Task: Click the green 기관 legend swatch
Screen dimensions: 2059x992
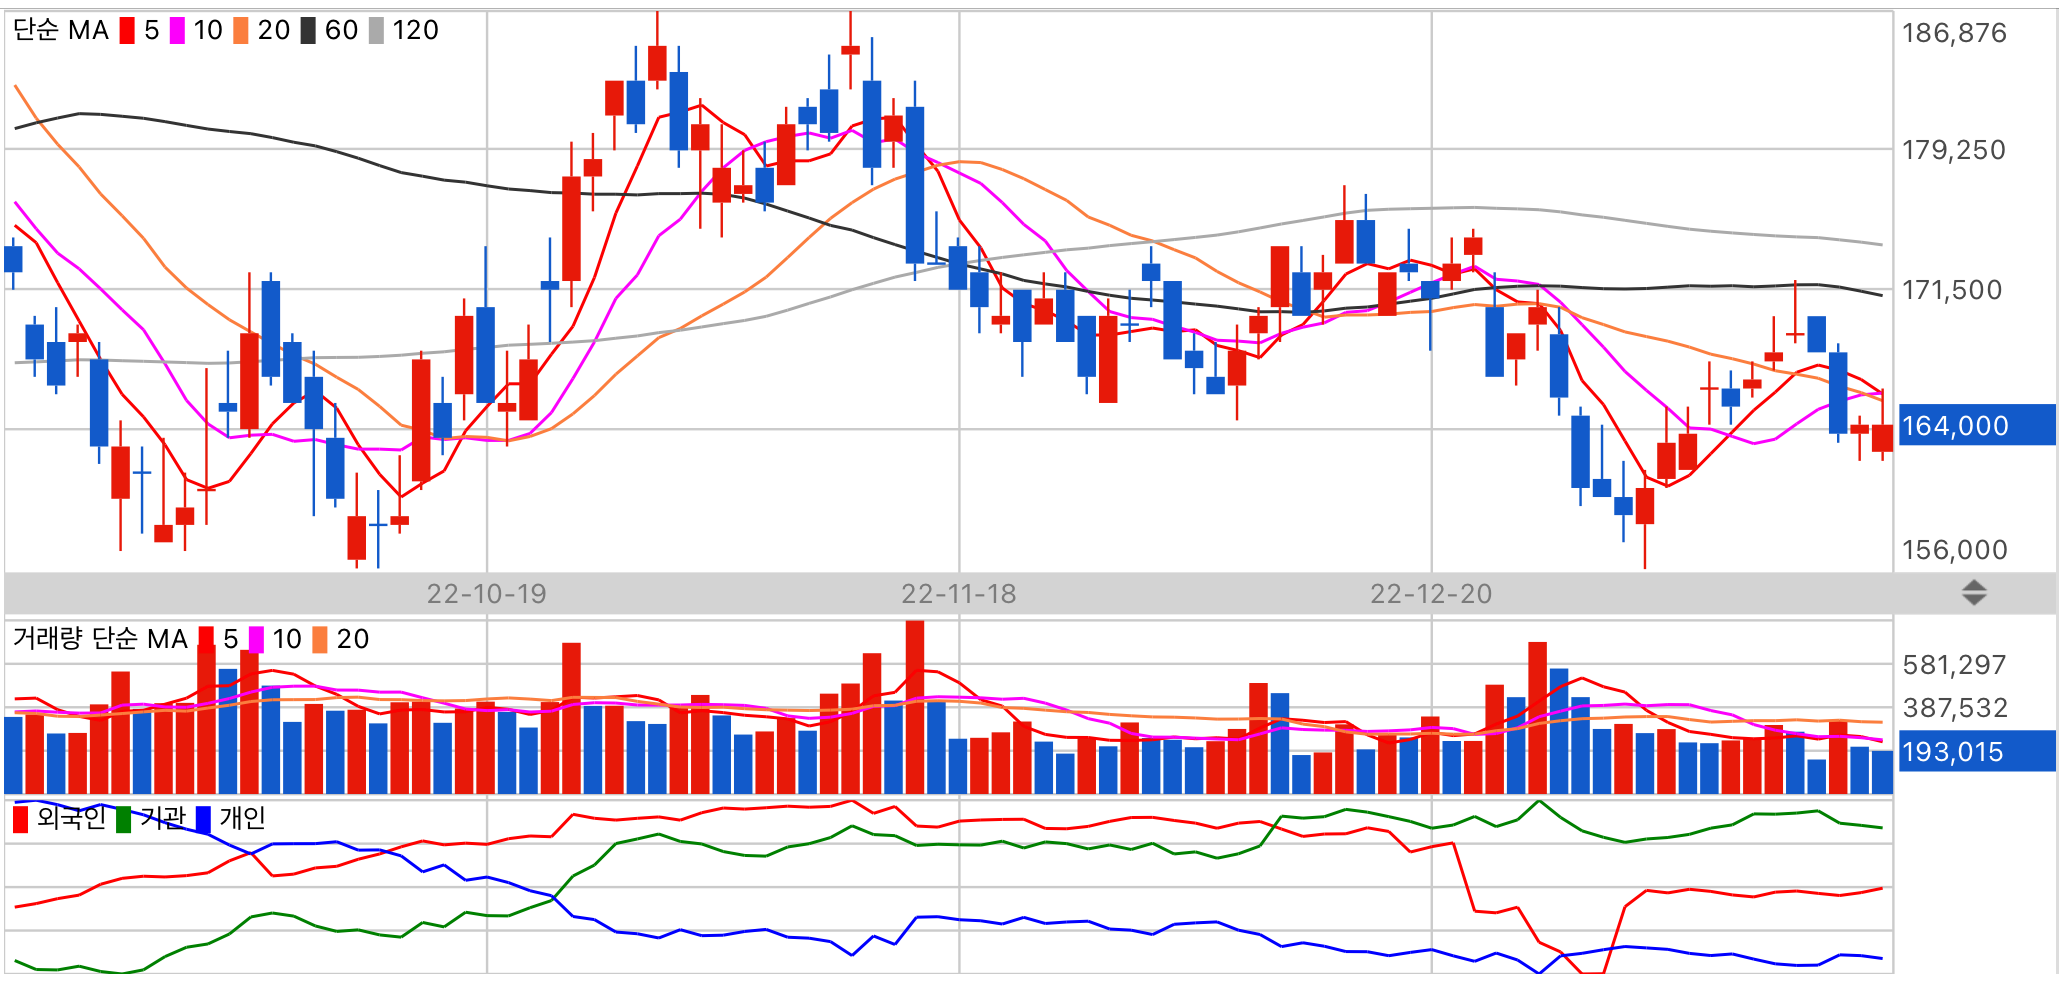Action: pyautogui.click(x=124, y=819)
